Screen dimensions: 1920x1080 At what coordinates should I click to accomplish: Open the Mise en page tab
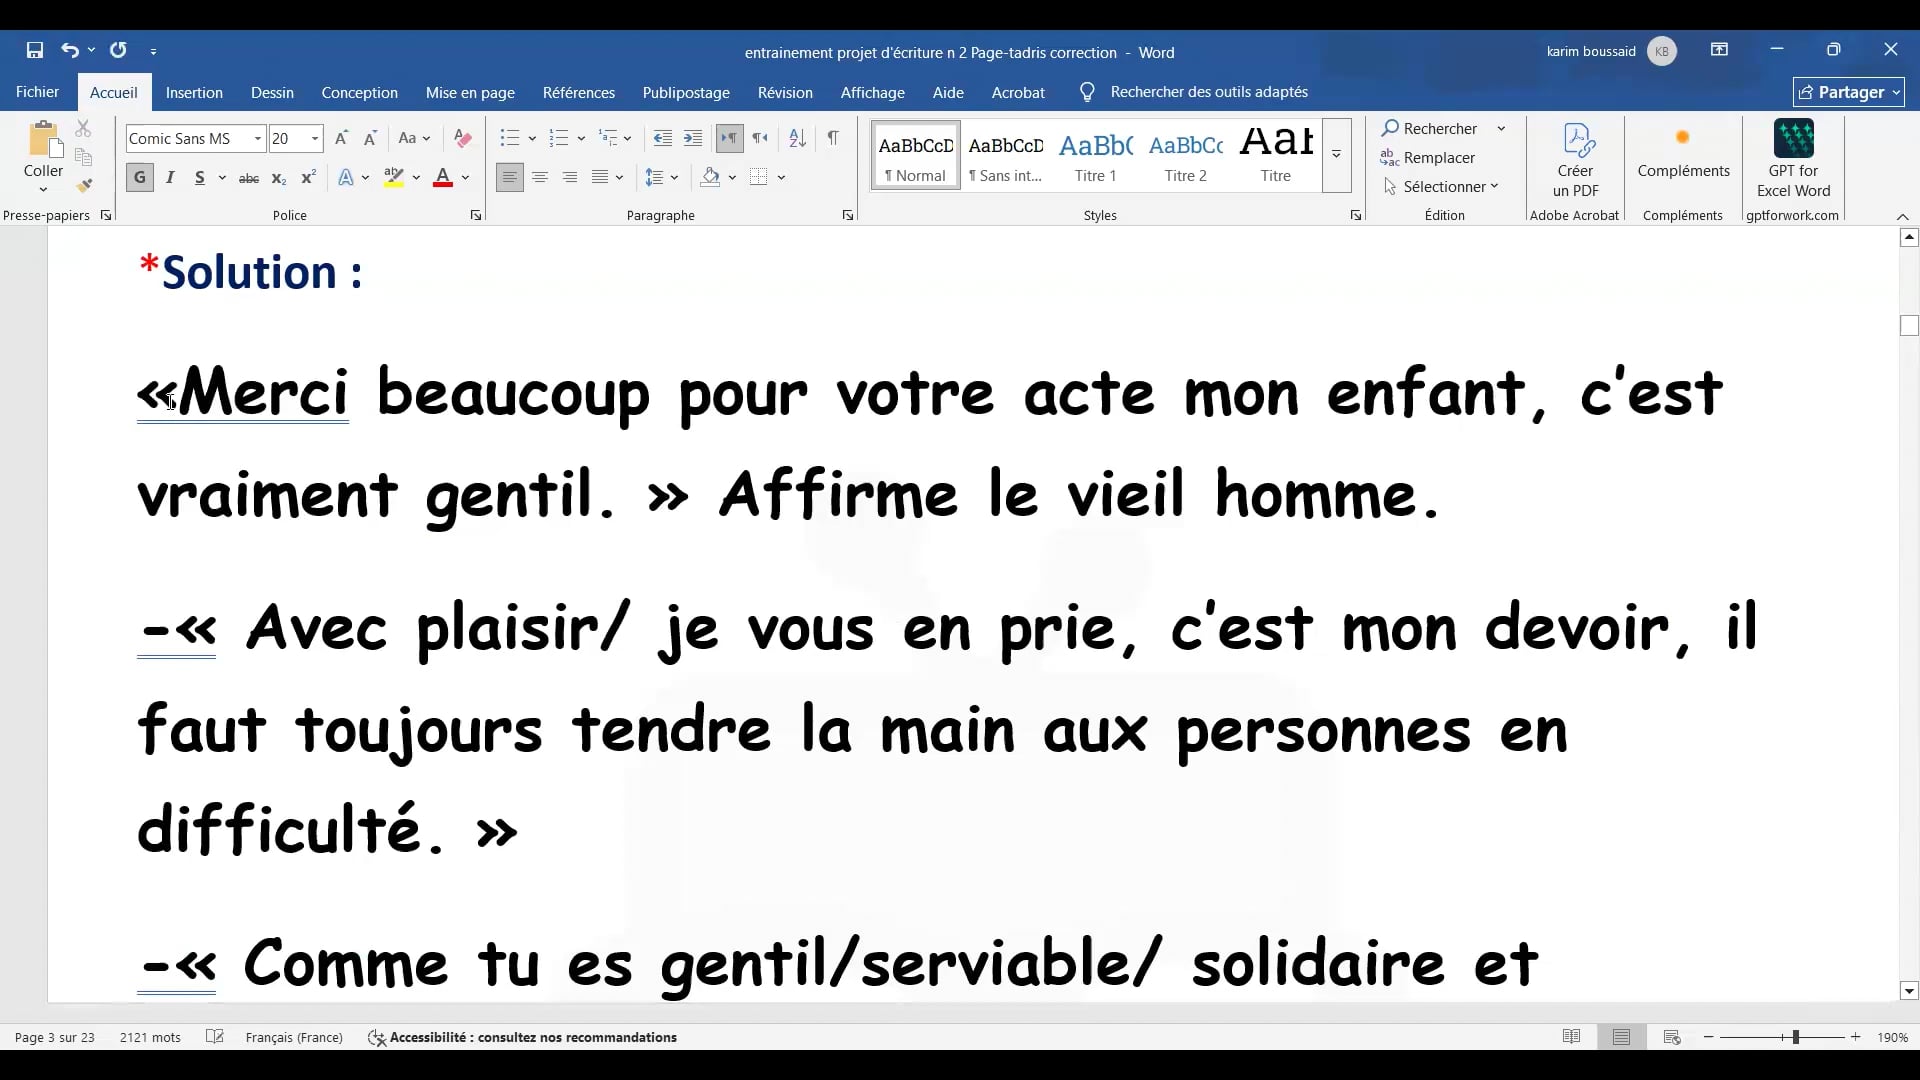(x=470, y=92)
